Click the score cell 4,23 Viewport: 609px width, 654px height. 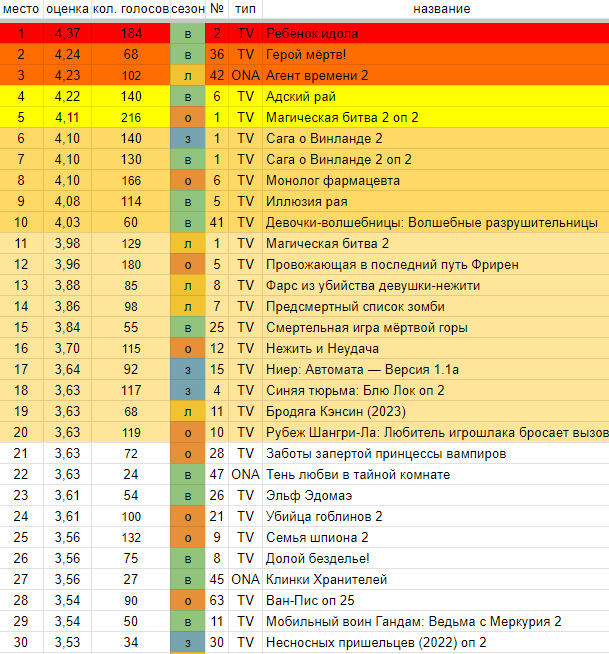click(67, 75)
